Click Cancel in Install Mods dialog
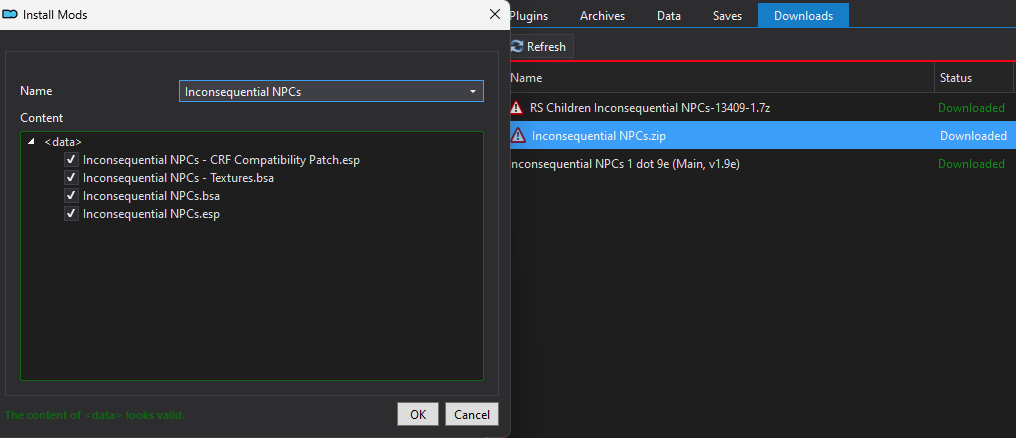The height and width of the screenshot is (438, 1016). click(x=472, y=414)
